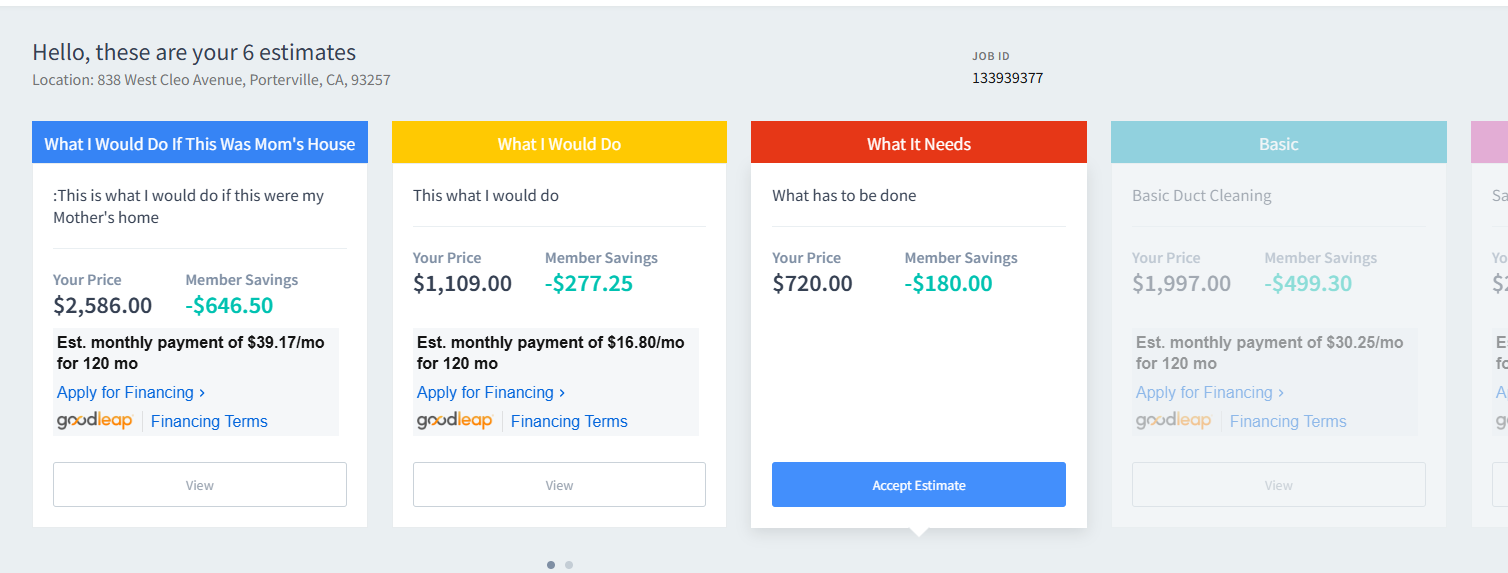Image resolution: width=1508 pixels, height=573 pixels.
Task: View the What I Would Do estimate
Action: [559, 485]
